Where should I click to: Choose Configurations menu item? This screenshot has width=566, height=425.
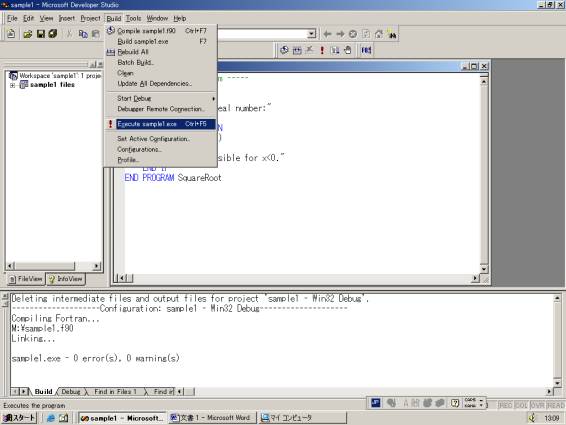point(161,149)
